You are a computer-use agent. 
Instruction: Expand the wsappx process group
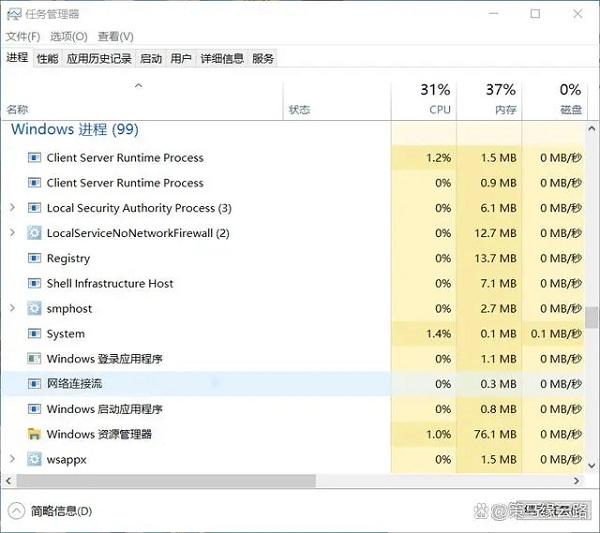coord(12,459)
